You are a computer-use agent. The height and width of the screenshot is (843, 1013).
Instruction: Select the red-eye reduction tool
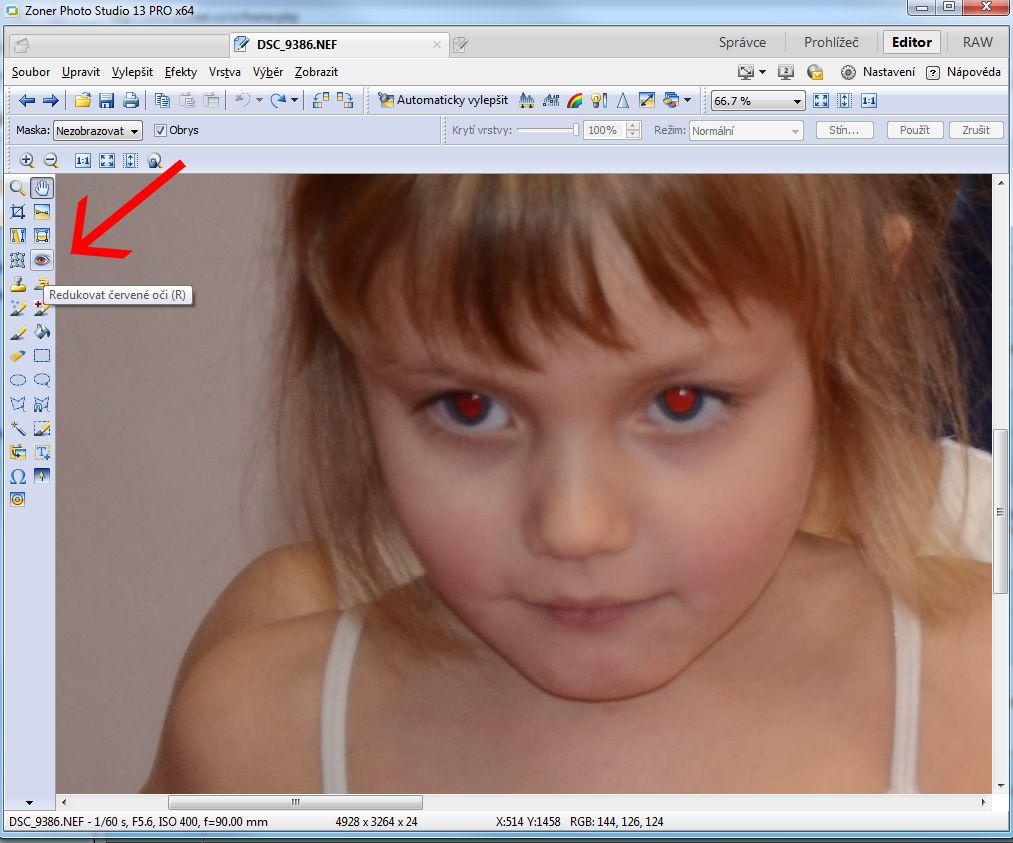coord(42,260)
